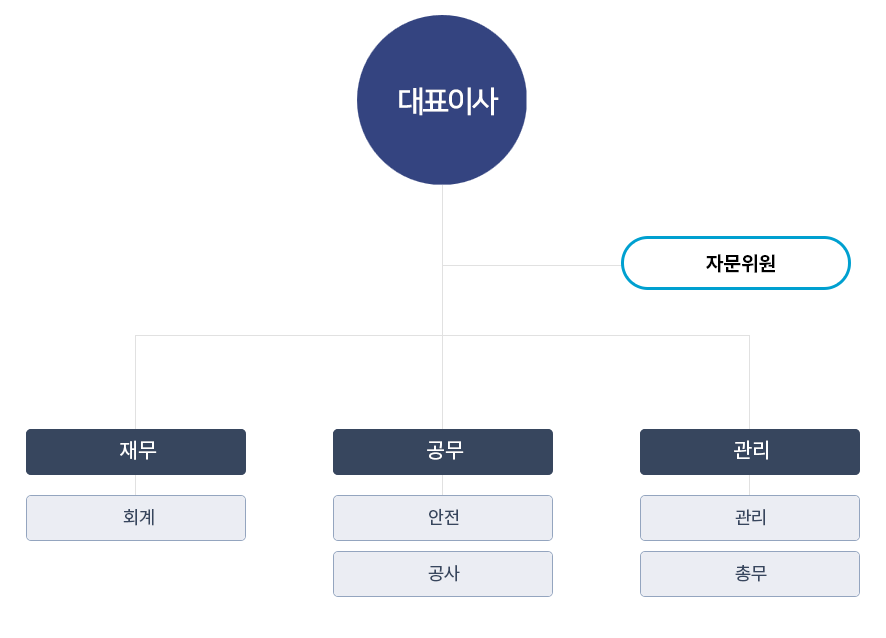Click the 대표이사 circle node

coord(442,100)
